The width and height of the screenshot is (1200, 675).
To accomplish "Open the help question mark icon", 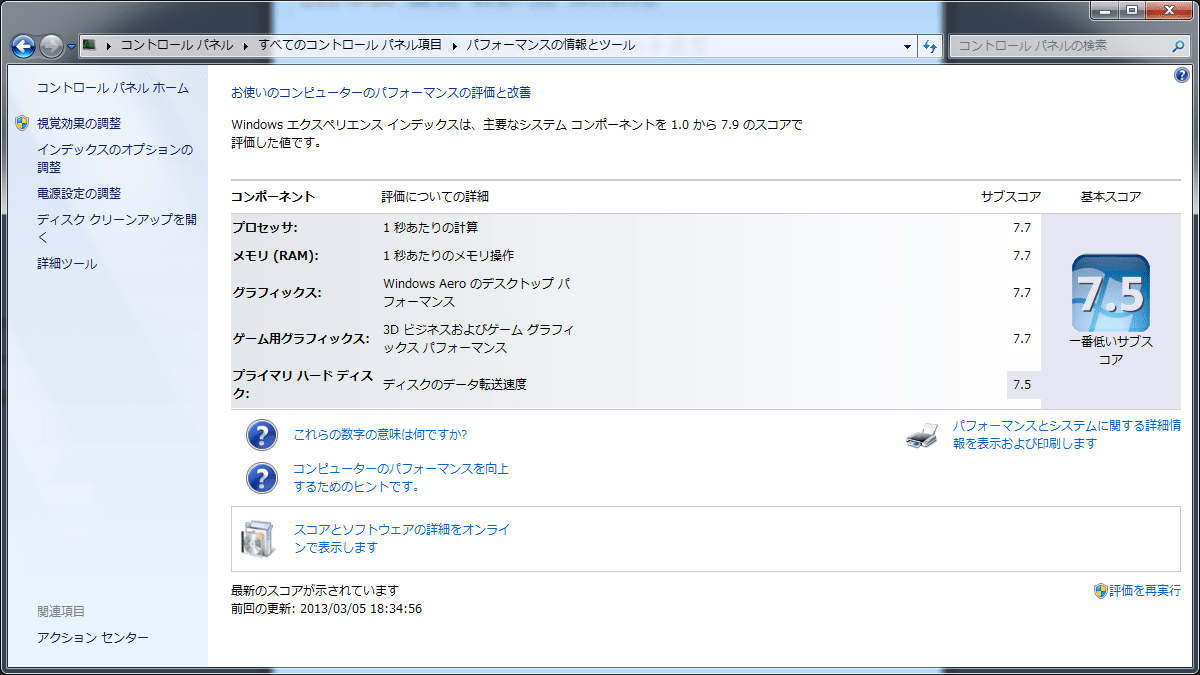I will click(1182, 77).
